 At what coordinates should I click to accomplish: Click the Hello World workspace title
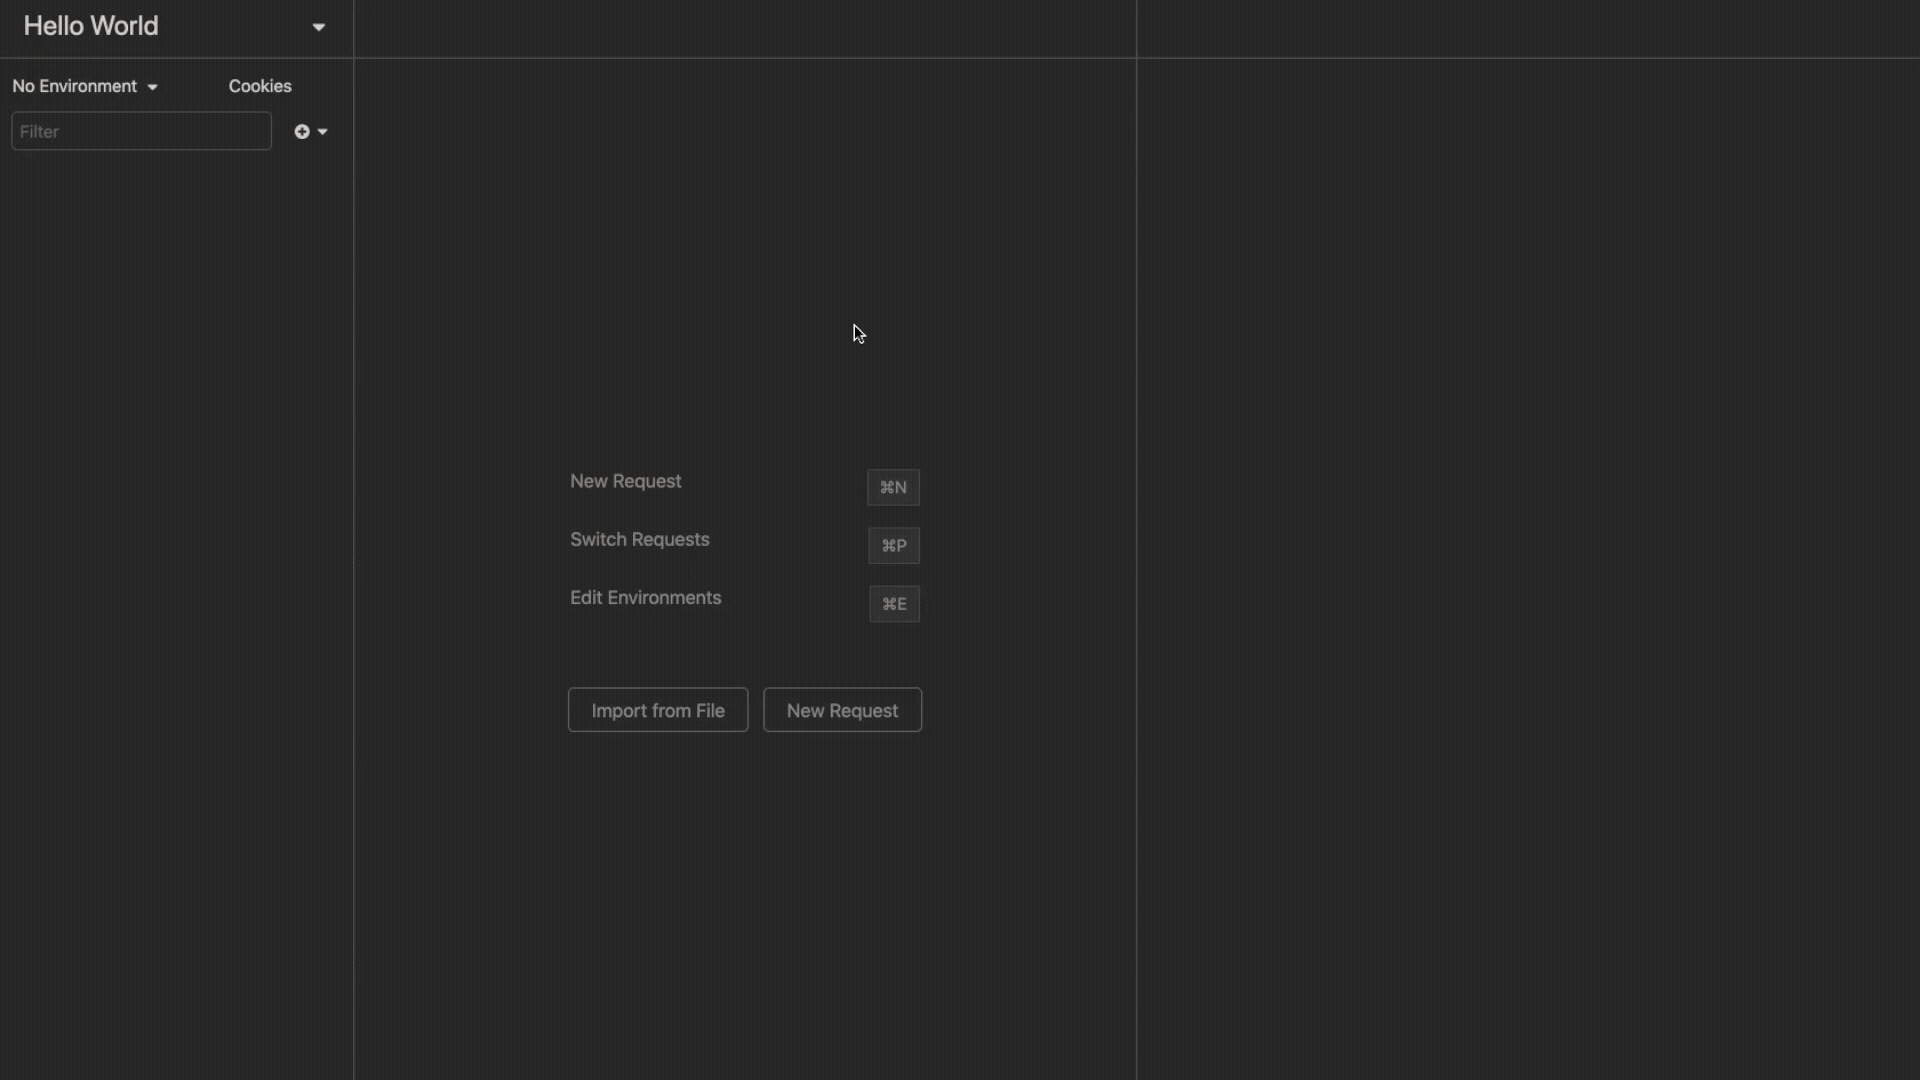coord(91,26)
